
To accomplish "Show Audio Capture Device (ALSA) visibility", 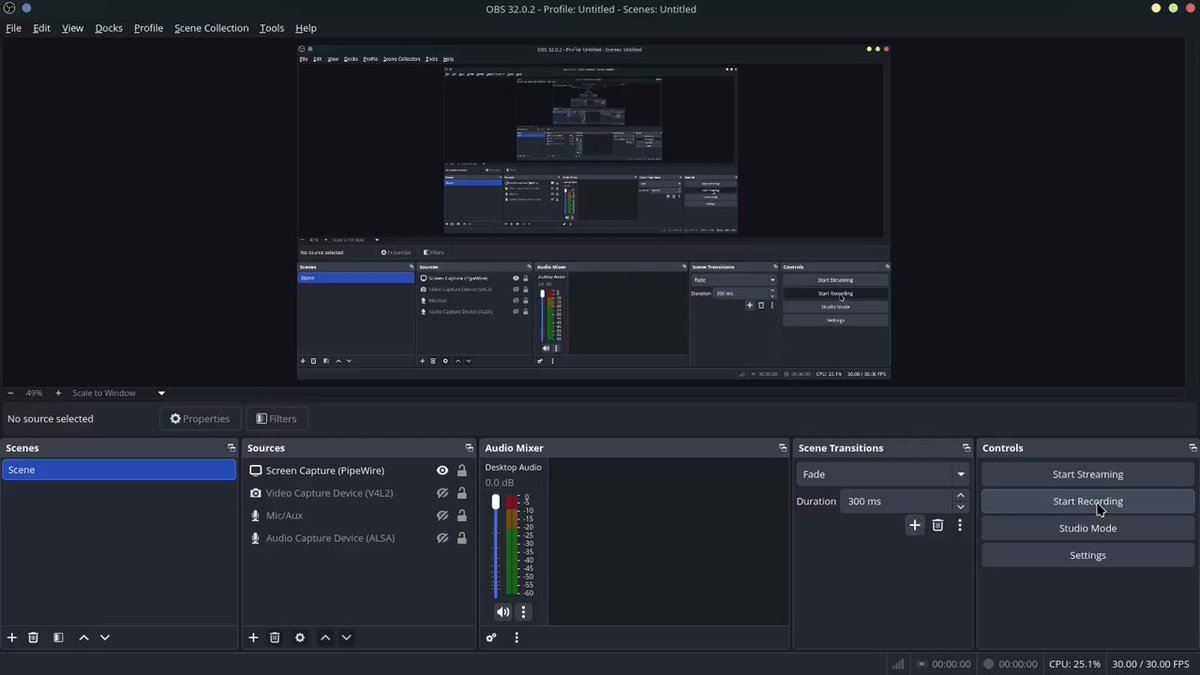I will pos(442,538).
